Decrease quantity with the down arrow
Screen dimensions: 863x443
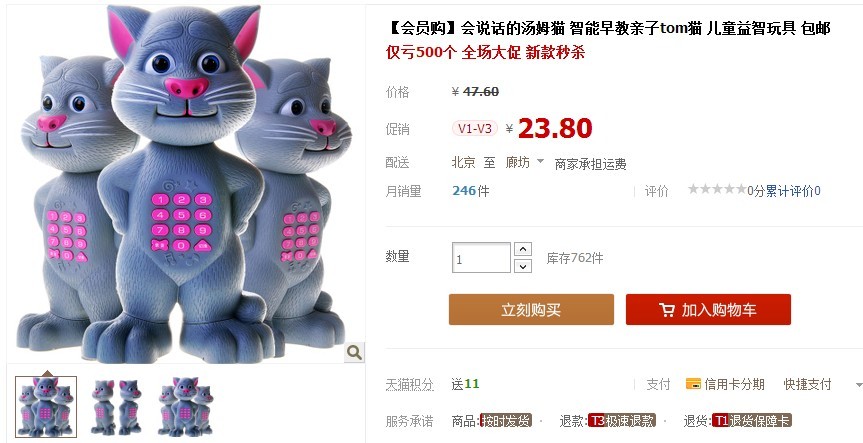(523, 266)
